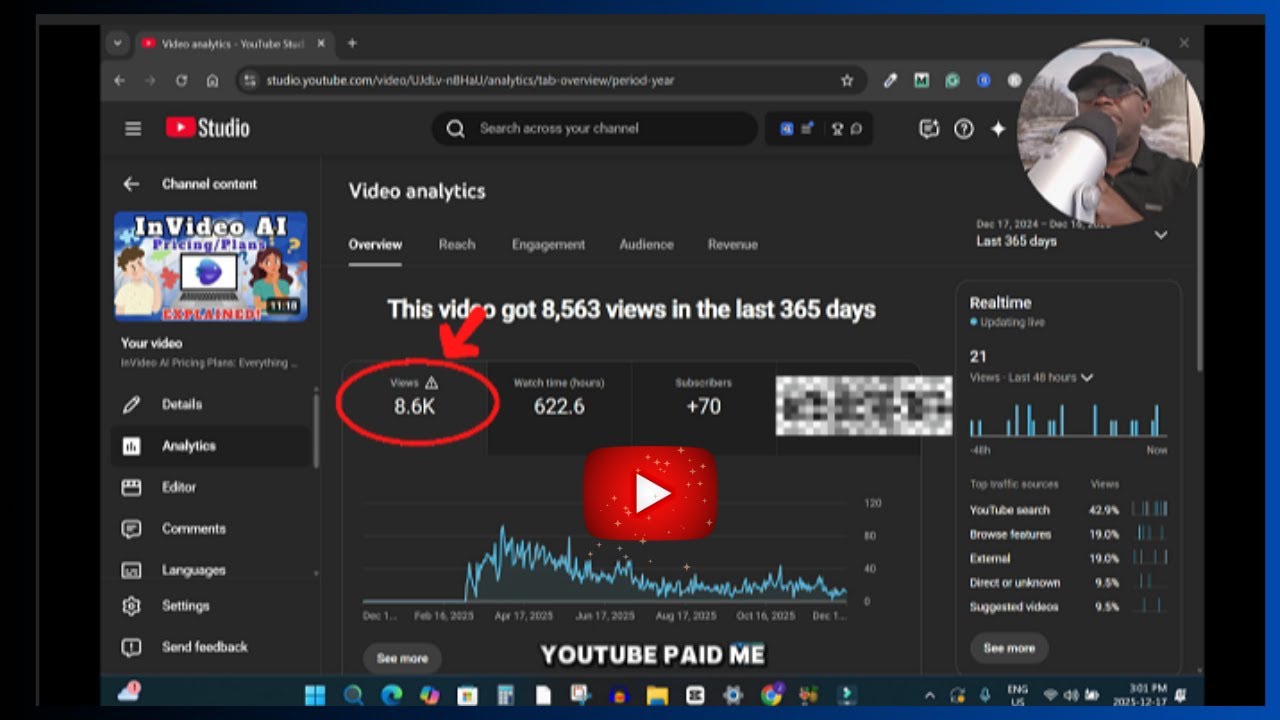
Task: Click the Comments icon in sidebar
Action: (x=131, y=529)
